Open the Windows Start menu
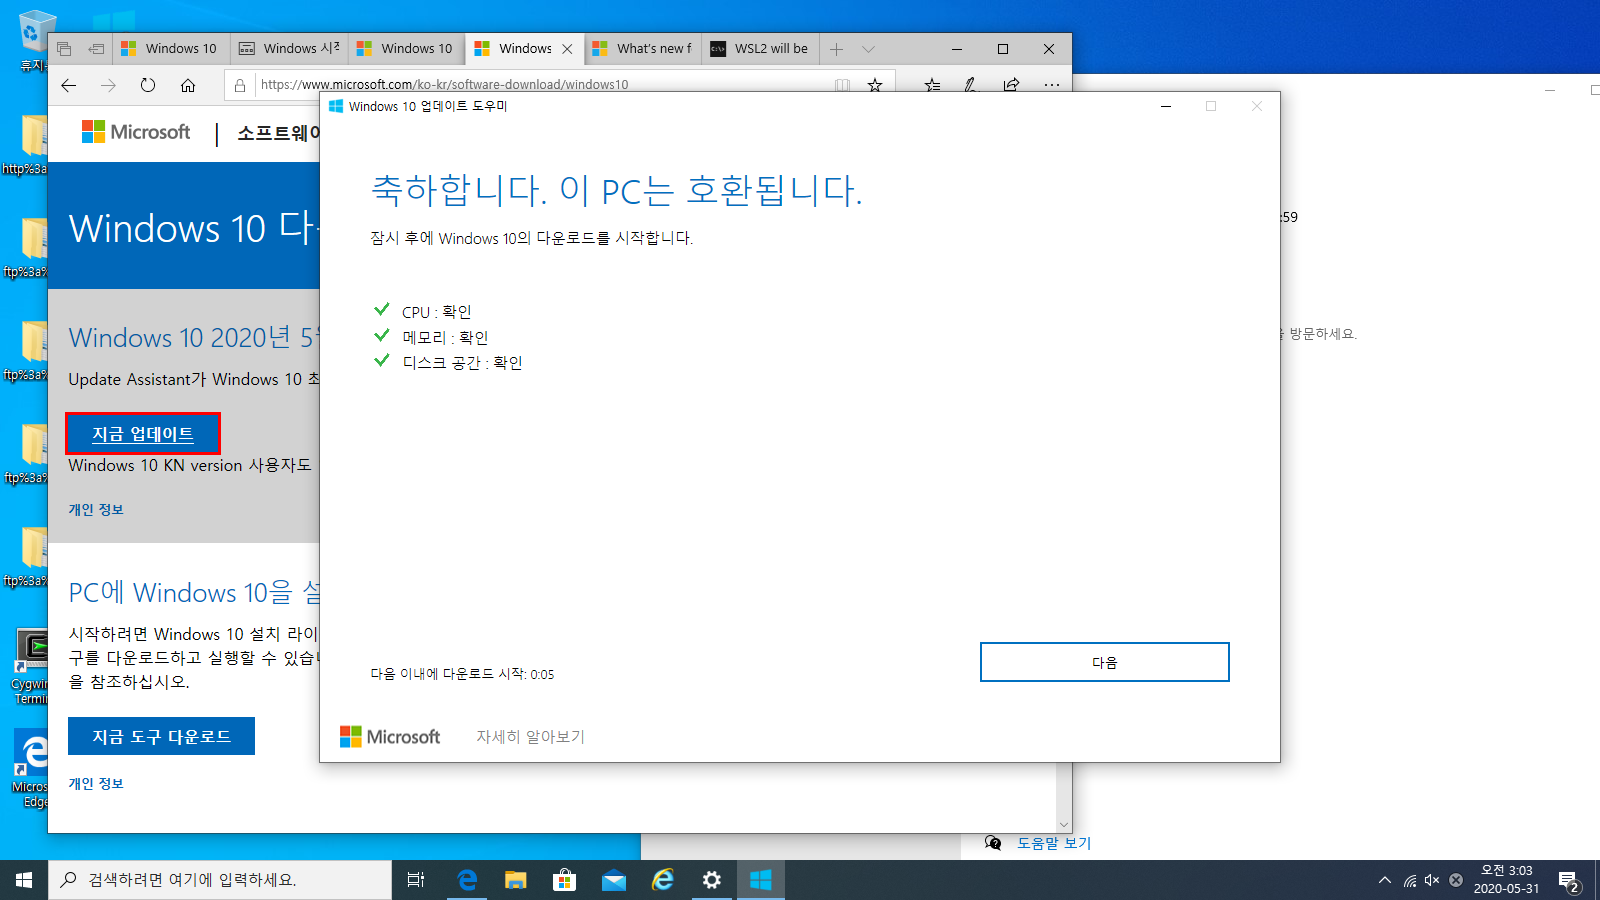 point(24,880)
